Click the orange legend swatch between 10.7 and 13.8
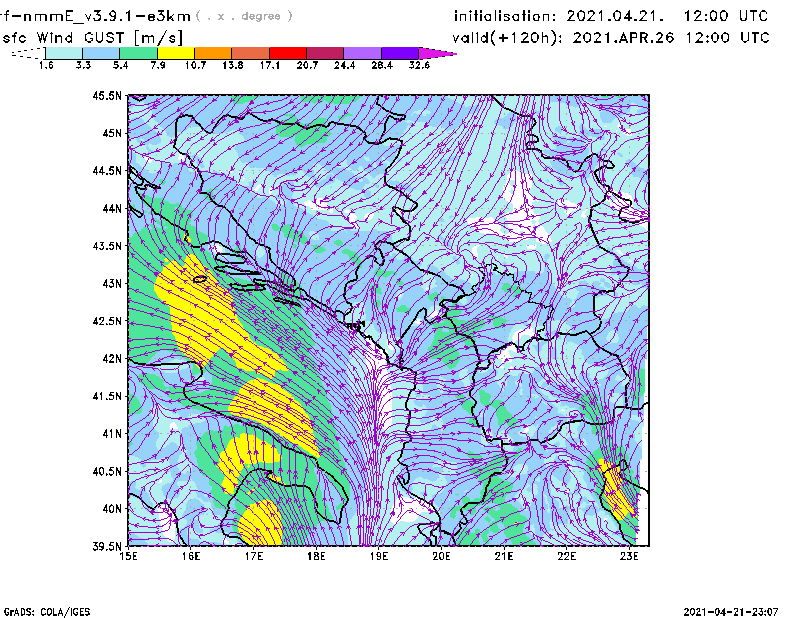This screenshot has height=618, width=800. coord(213,53)
